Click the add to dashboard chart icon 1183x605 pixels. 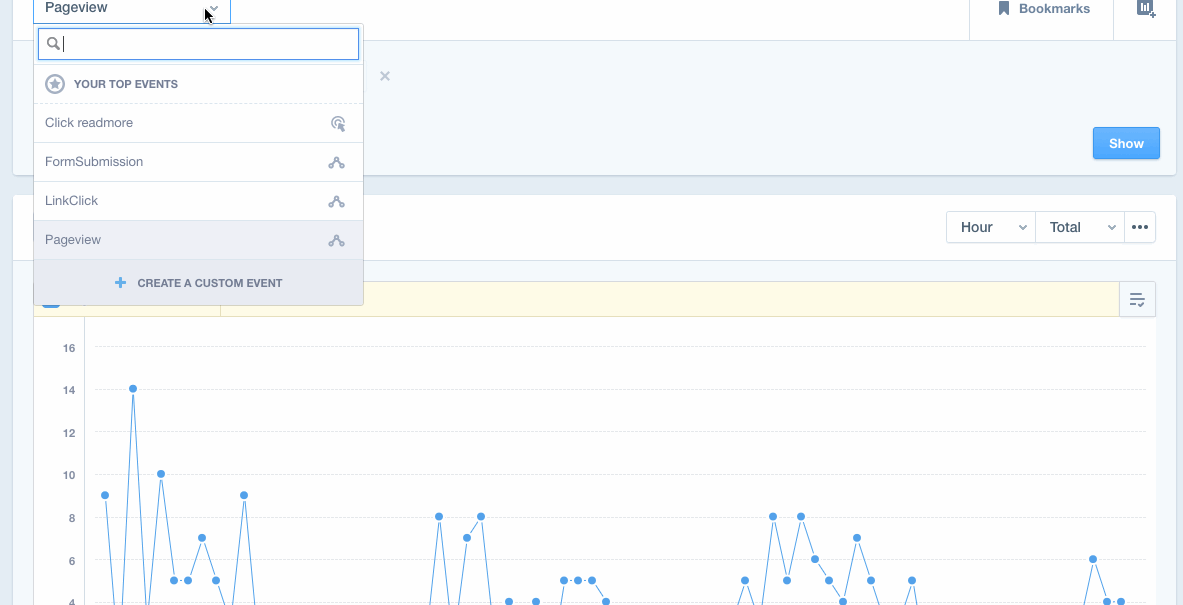1146,9
